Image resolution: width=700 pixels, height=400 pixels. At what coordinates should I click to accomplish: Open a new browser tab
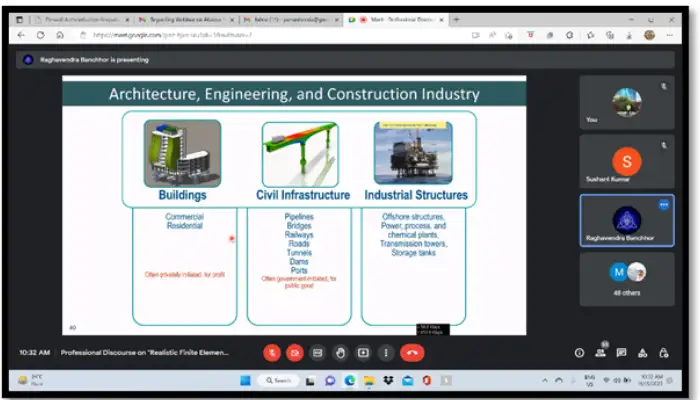(457, 19)
